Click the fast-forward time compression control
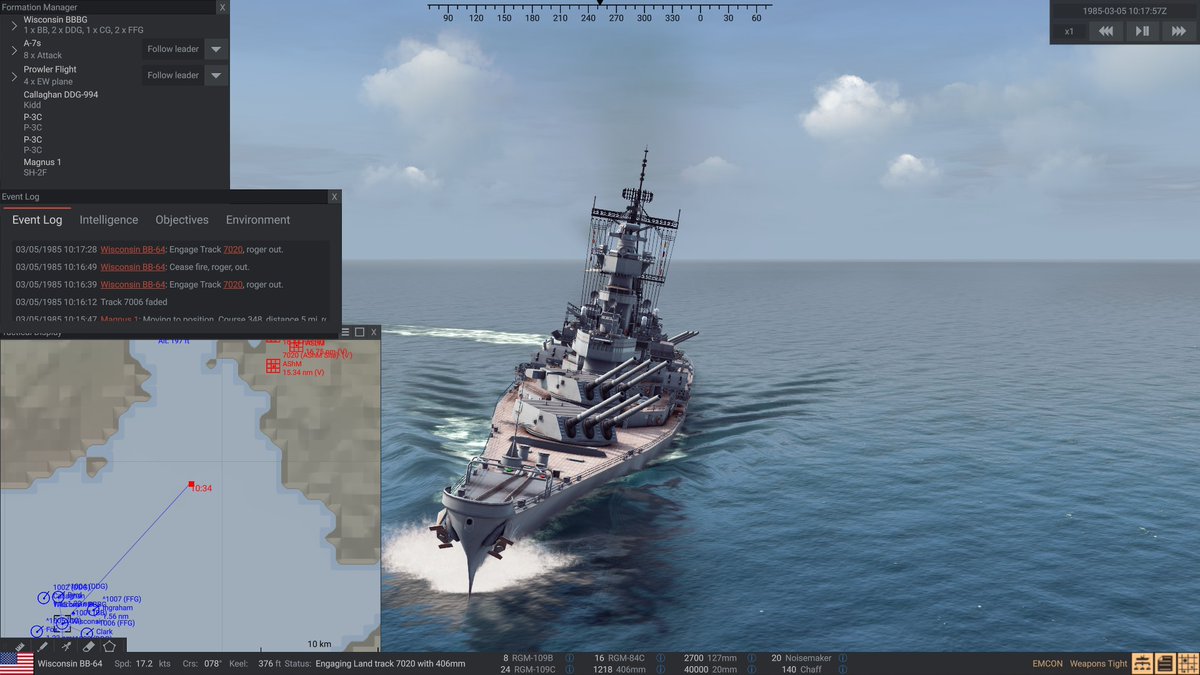This screenshot has width=1200, height=675. click(1178, 31)
